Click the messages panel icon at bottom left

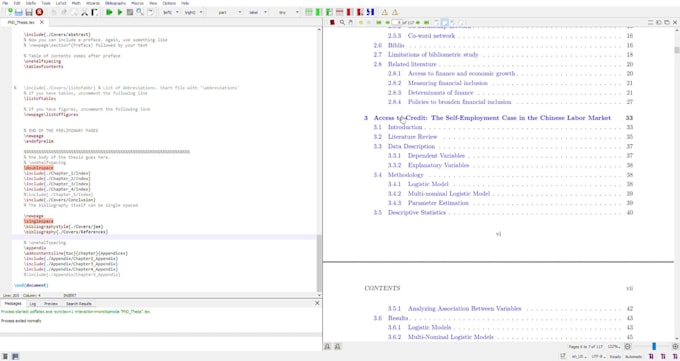click(x=15, y=356)
